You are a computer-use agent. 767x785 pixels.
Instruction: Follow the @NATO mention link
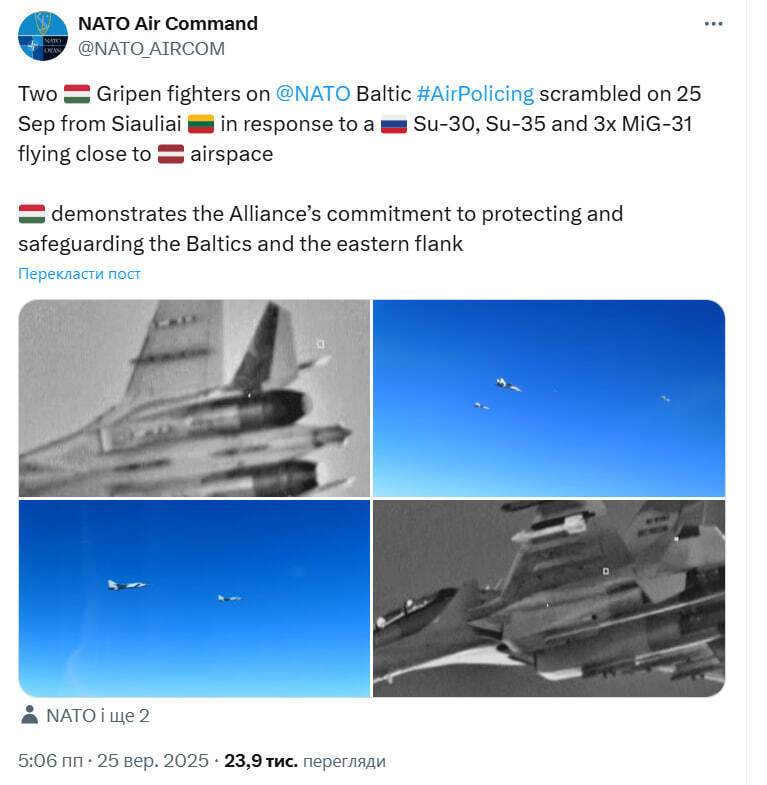coord(313,94)
